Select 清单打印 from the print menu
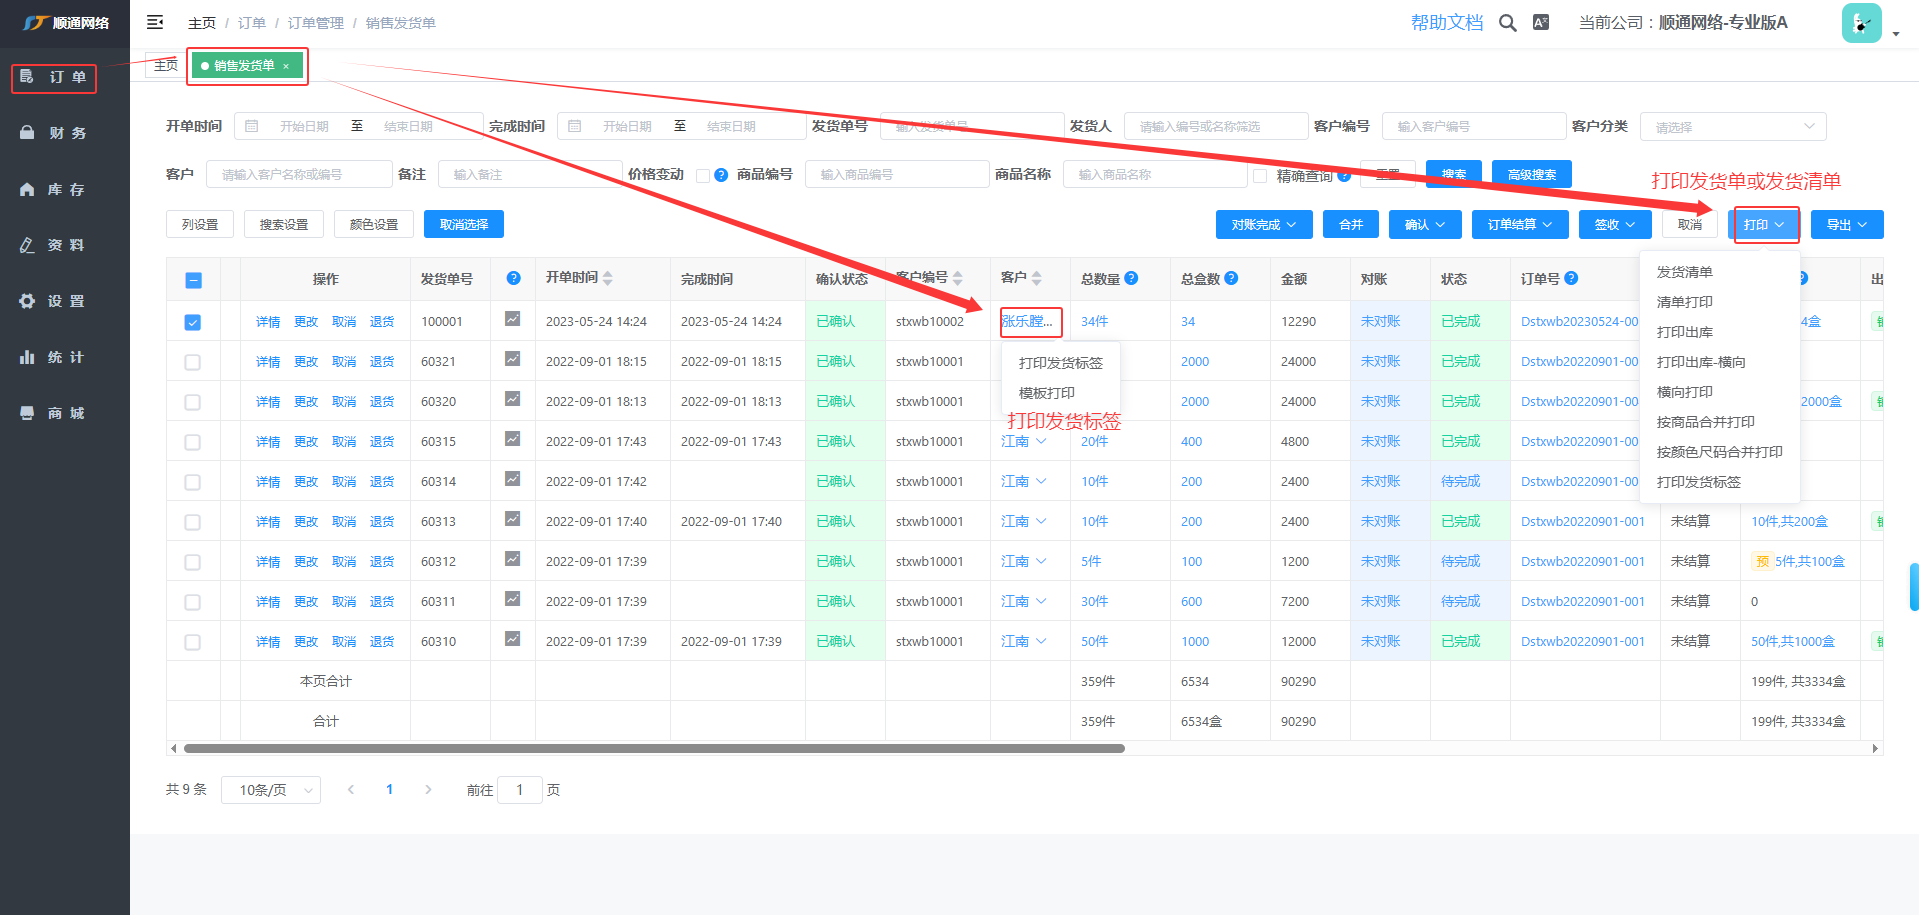 1685,302
